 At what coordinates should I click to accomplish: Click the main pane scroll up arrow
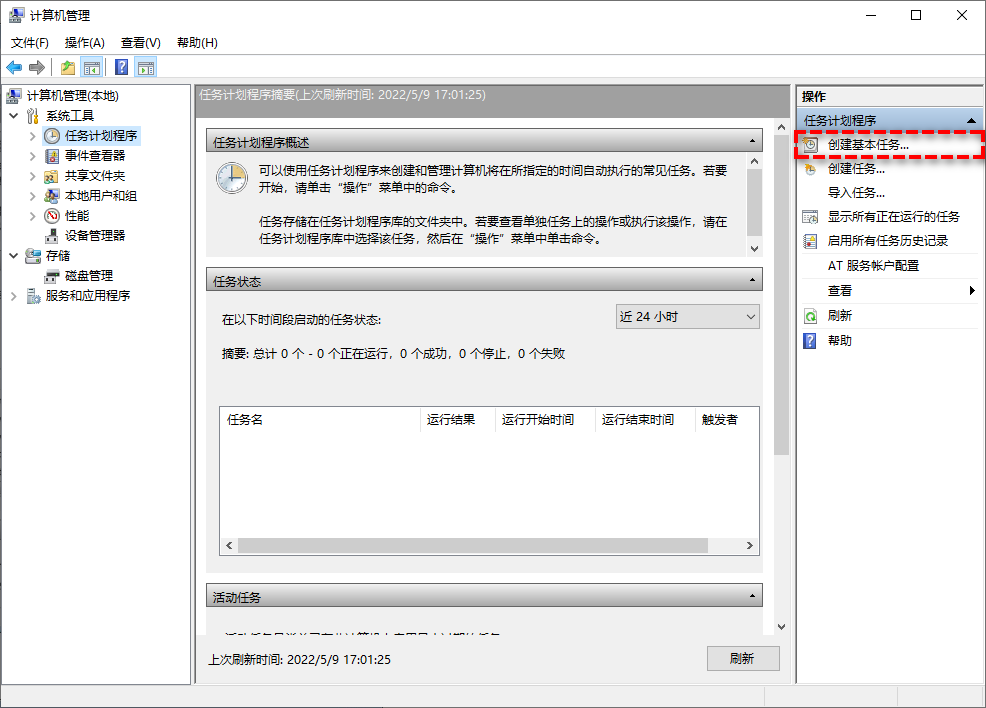tap(782, 128)
